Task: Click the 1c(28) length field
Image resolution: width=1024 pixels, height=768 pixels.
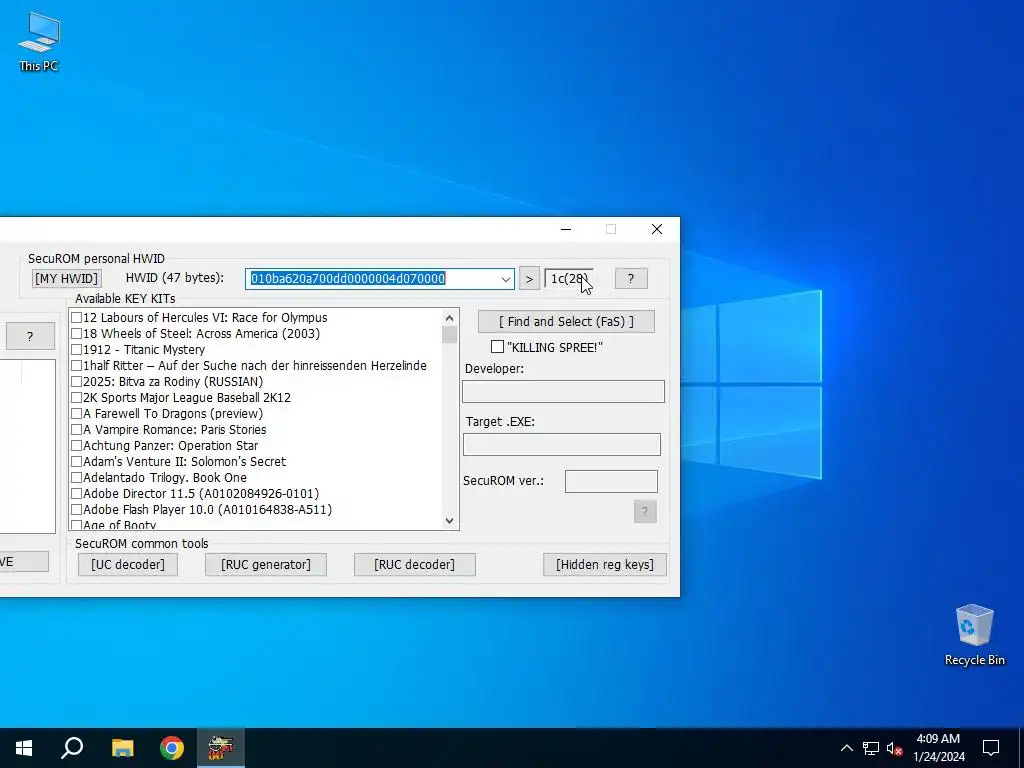Action: [569, 279]
